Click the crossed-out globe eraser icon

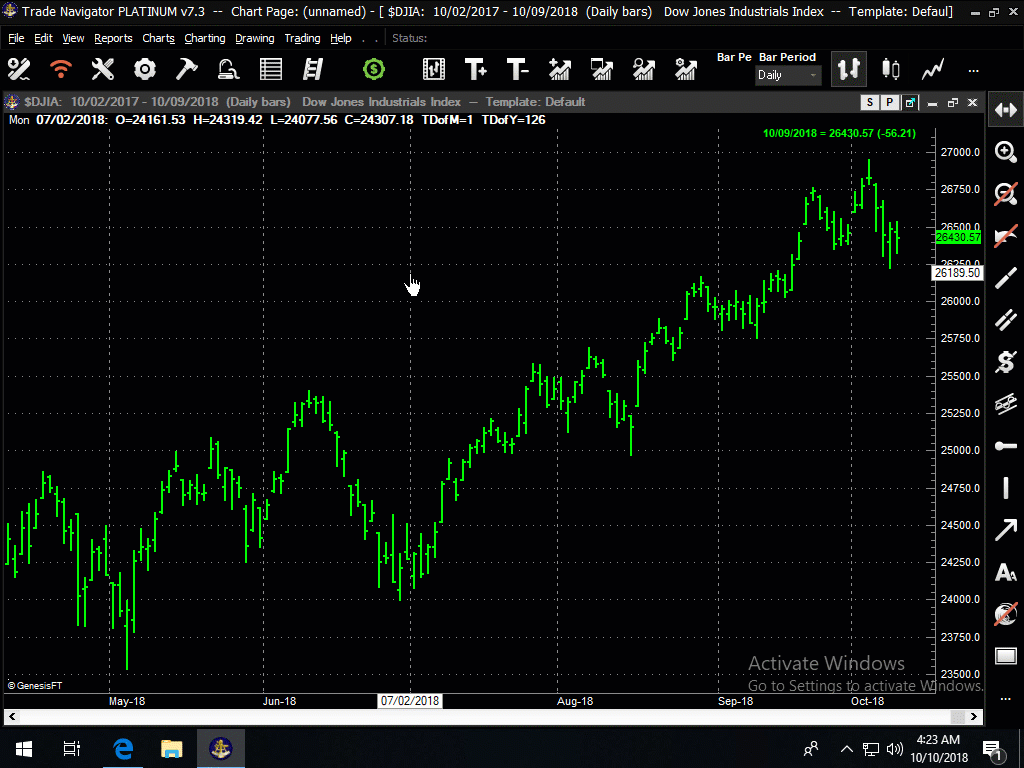pos(1006,614)
